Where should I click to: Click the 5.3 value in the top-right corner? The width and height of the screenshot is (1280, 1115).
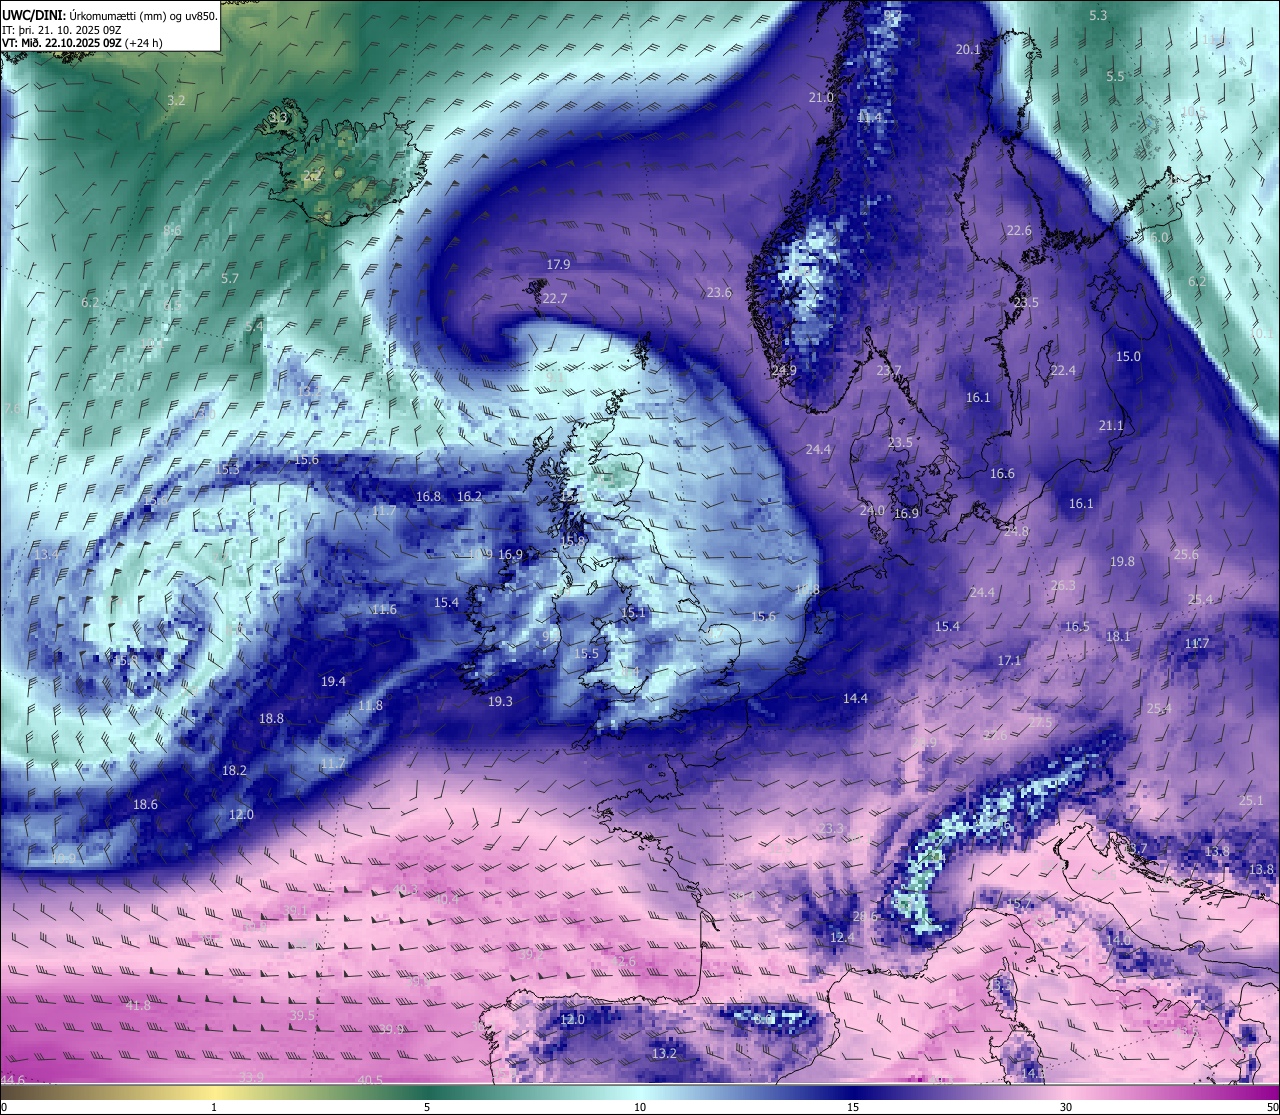[x=1098, y=15]
